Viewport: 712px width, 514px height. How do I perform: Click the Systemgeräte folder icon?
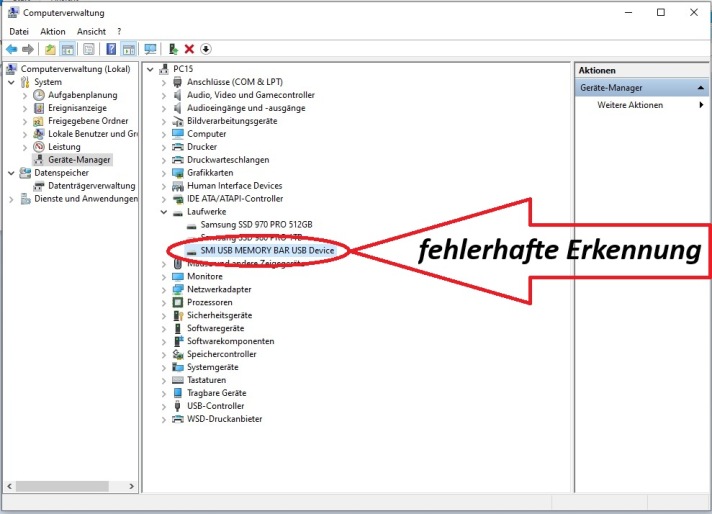click(x=178, y=367)
